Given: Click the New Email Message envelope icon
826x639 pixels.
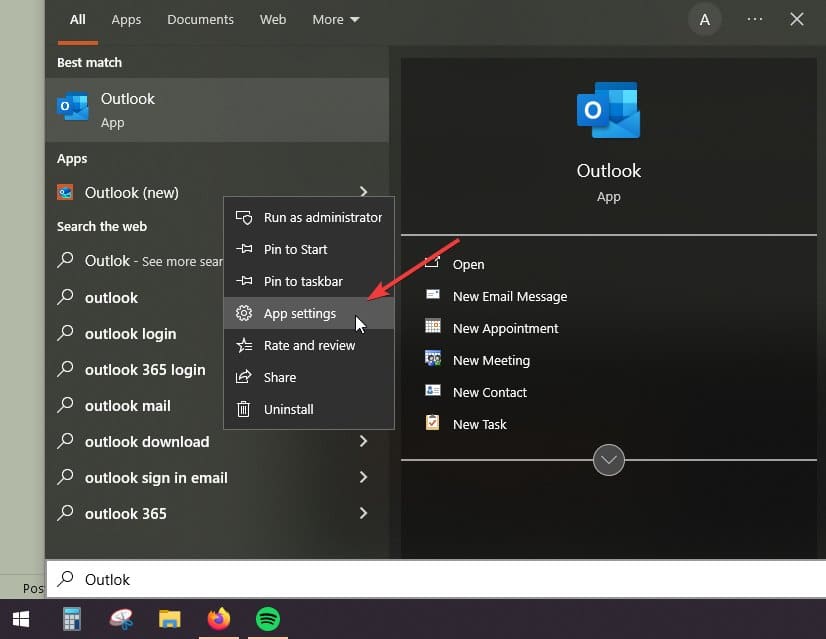Looking at the screenshot, I should (432, 294).
